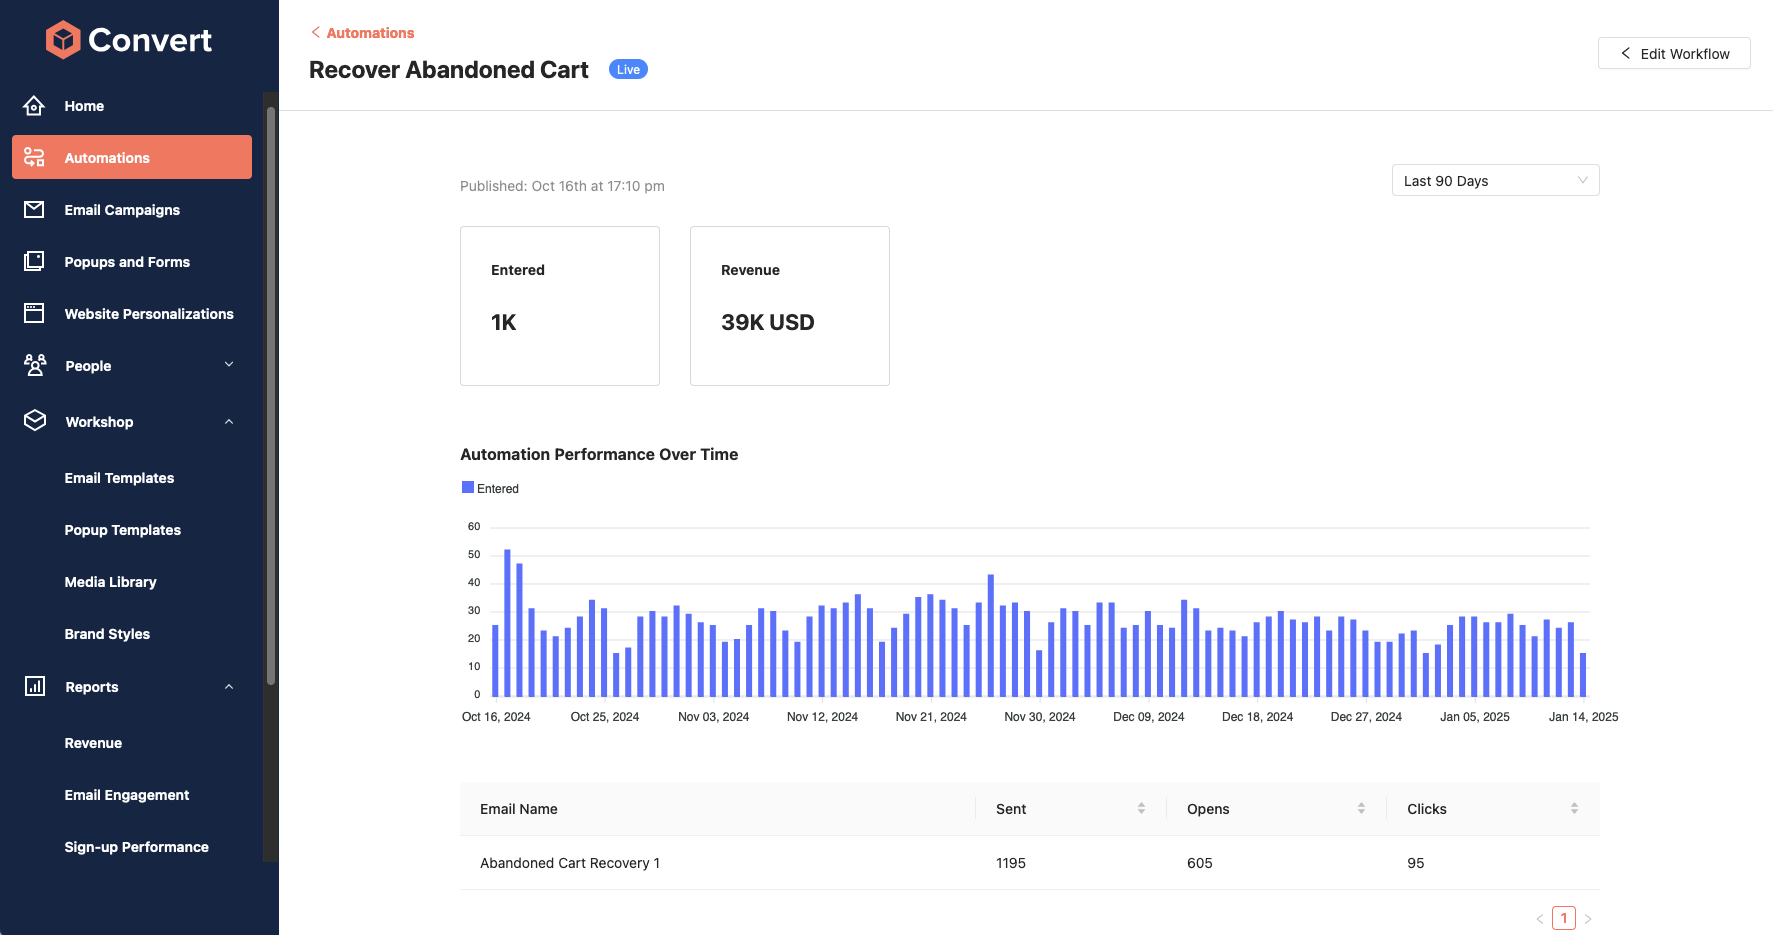Click the Workshop box icon
This screenshot has width=1773, height=935.
pyautogui.click(x=35, y=421)
